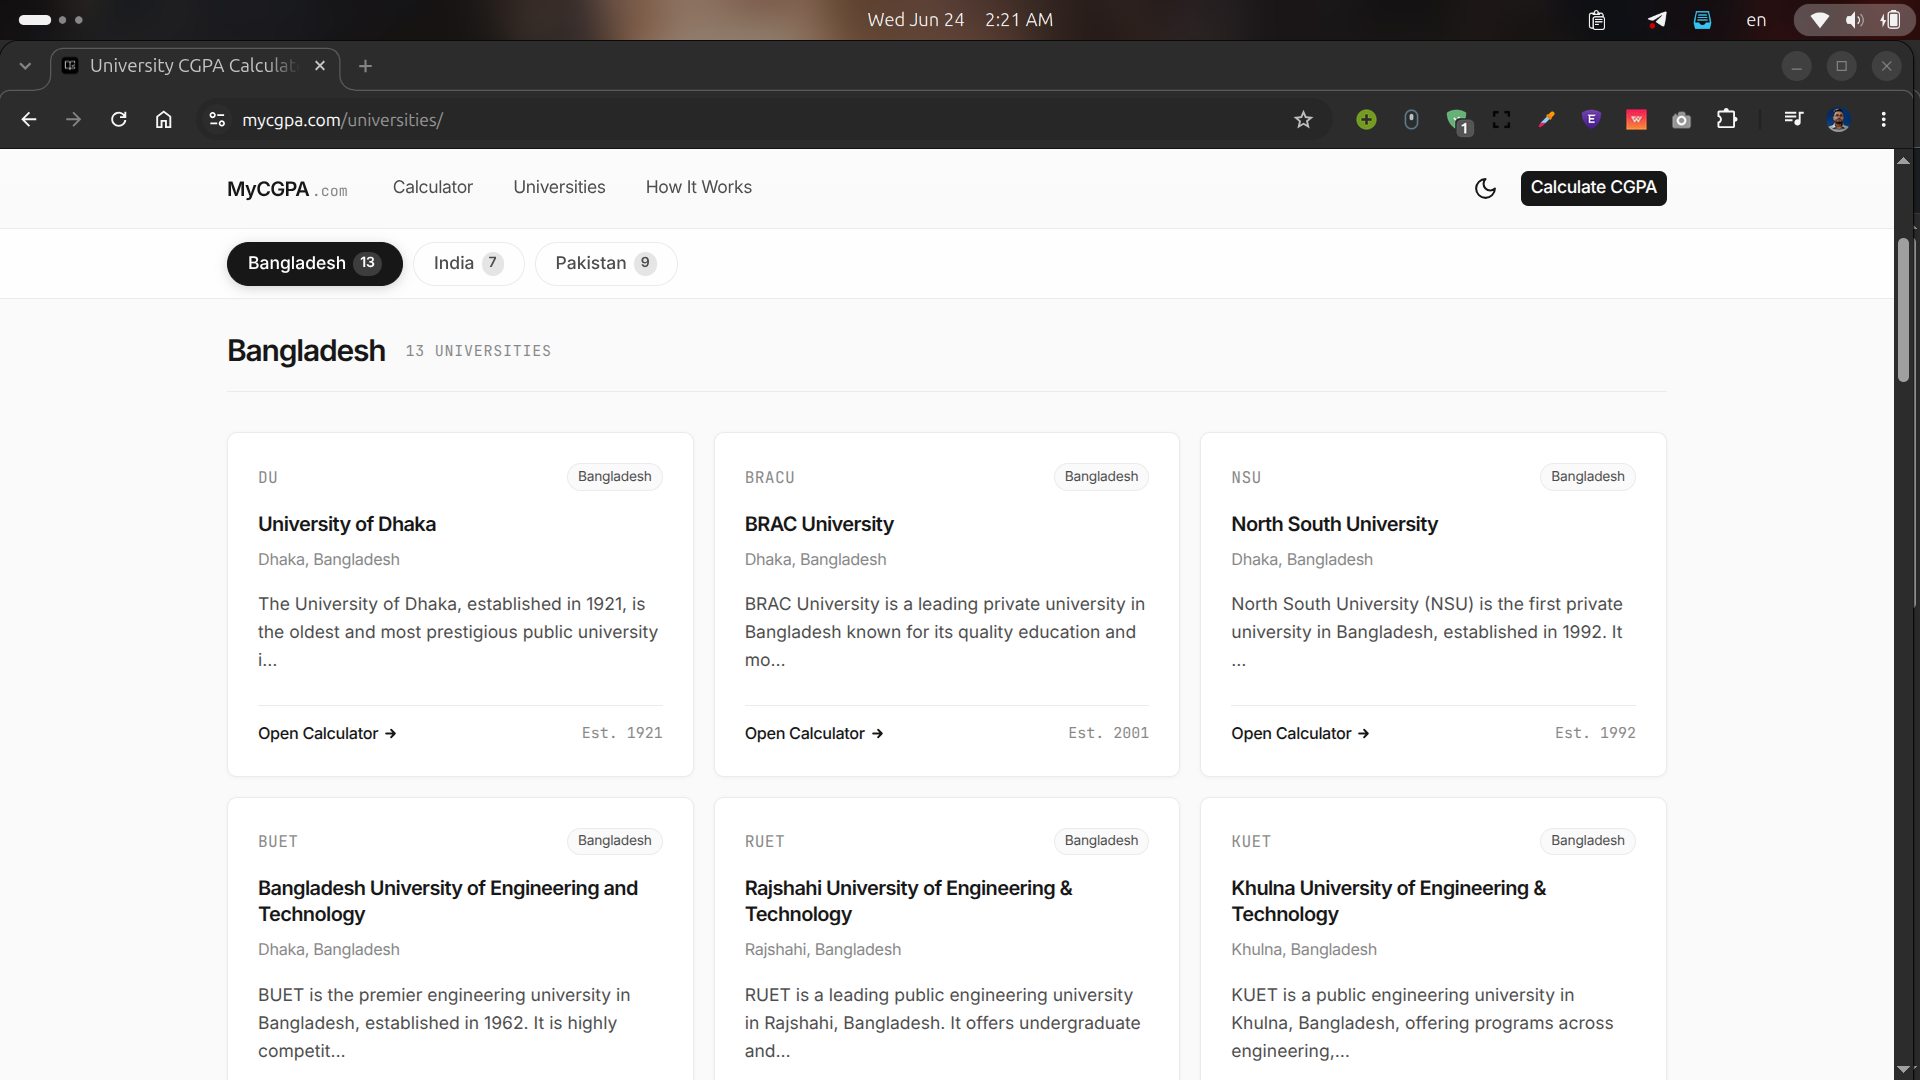Open Telegram tray icon
1920x1080 pixels.
[x=1657, y=20]
